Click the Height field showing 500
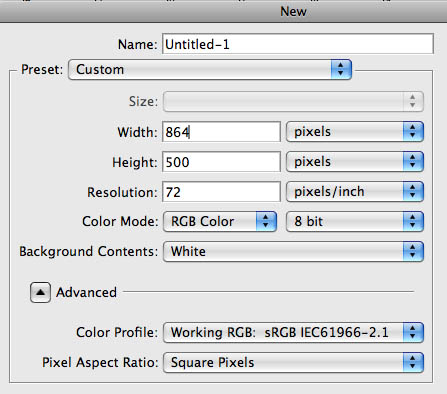This screenshot has height=394, width=447. pyautogui.click(x=221, y=162)
